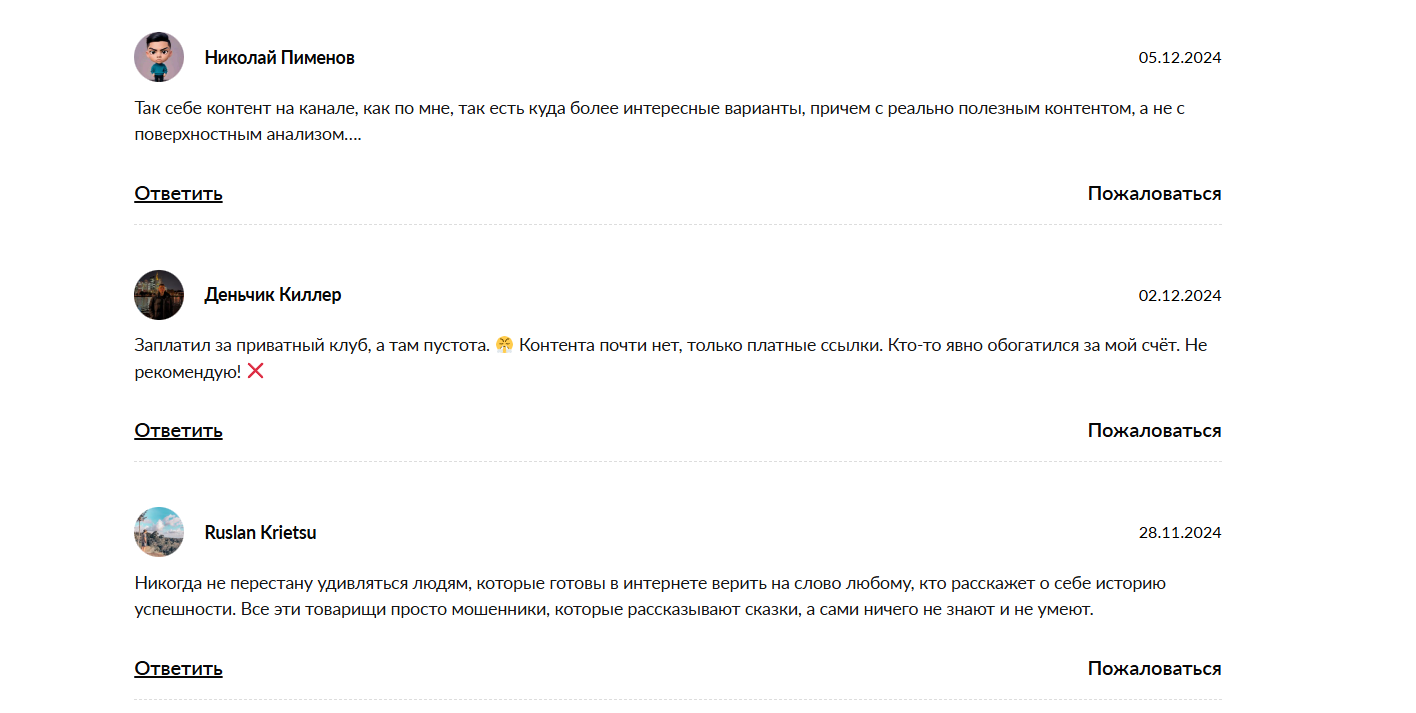This screenshot has height=713, width=1416.
Task: Reply to Николай Пименов's comment via Ответить
Action: (178, 193)
